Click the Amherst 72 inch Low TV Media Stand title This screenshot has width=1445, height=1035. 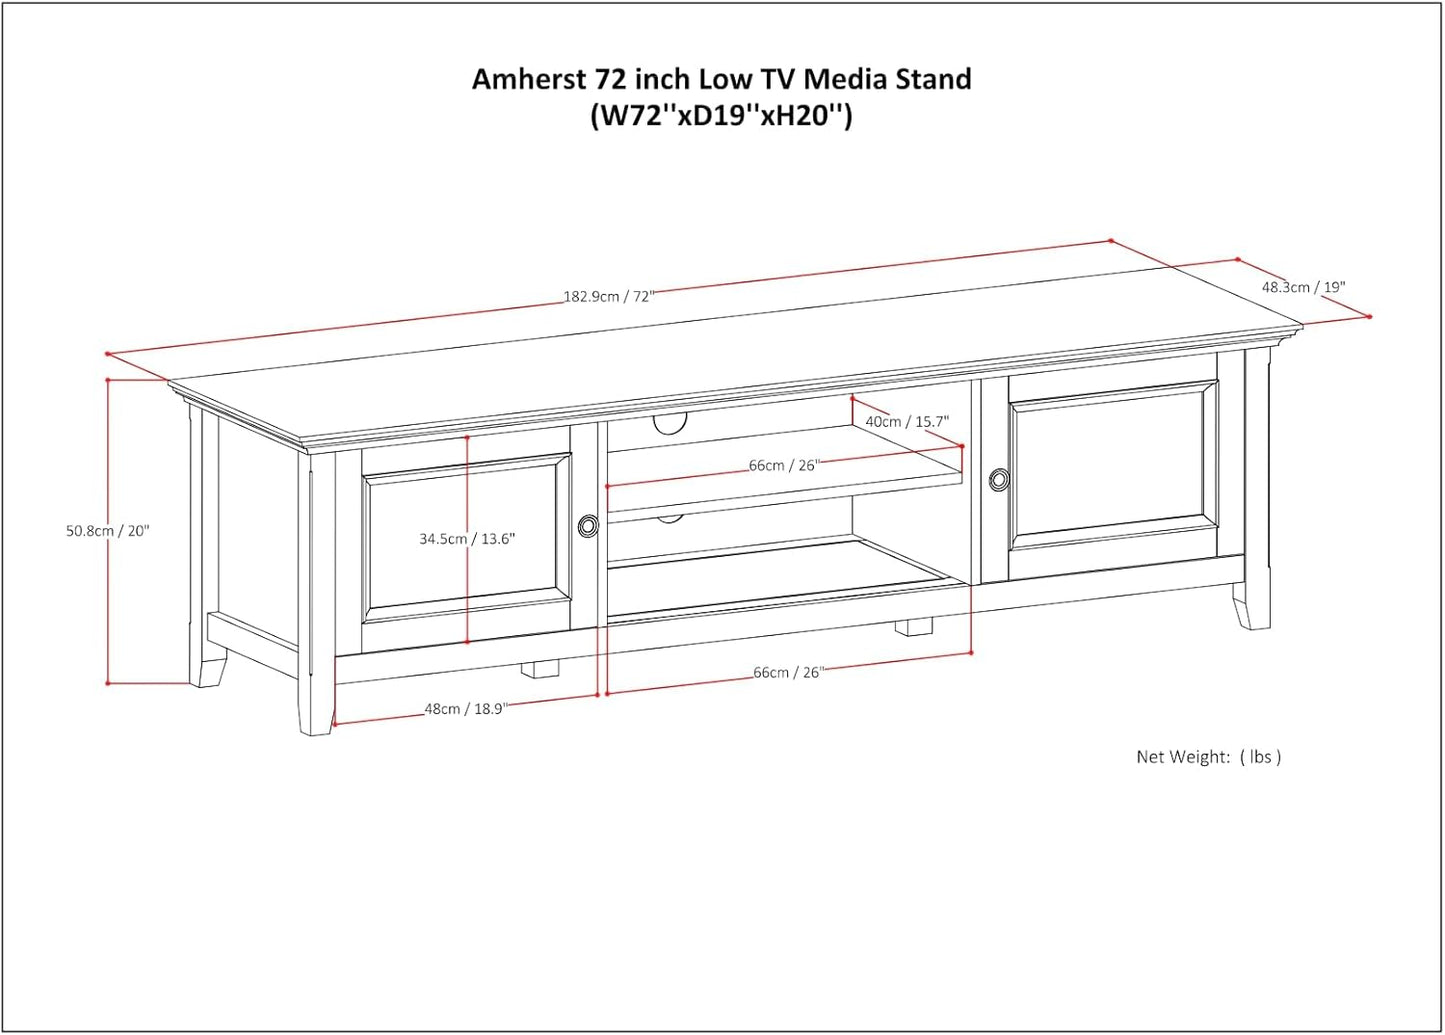pyautogui.click(x=722, y=80)
